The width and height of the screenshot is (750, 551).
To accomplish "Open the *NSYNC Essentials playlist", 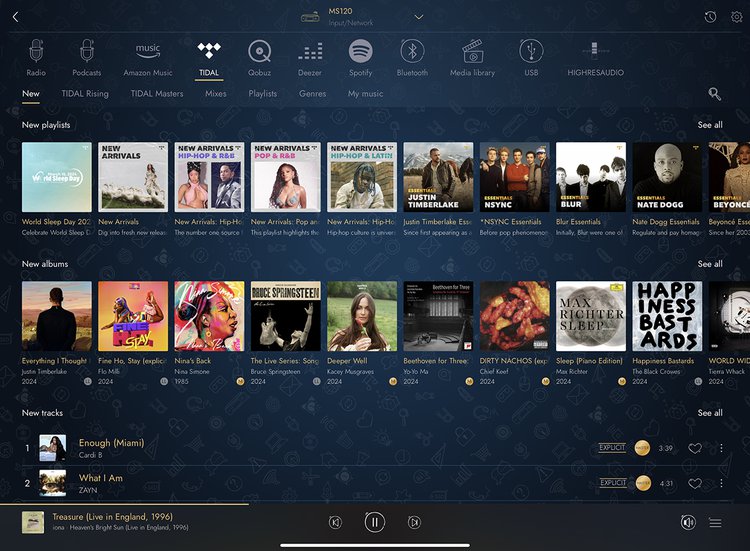I will point(515,177).
